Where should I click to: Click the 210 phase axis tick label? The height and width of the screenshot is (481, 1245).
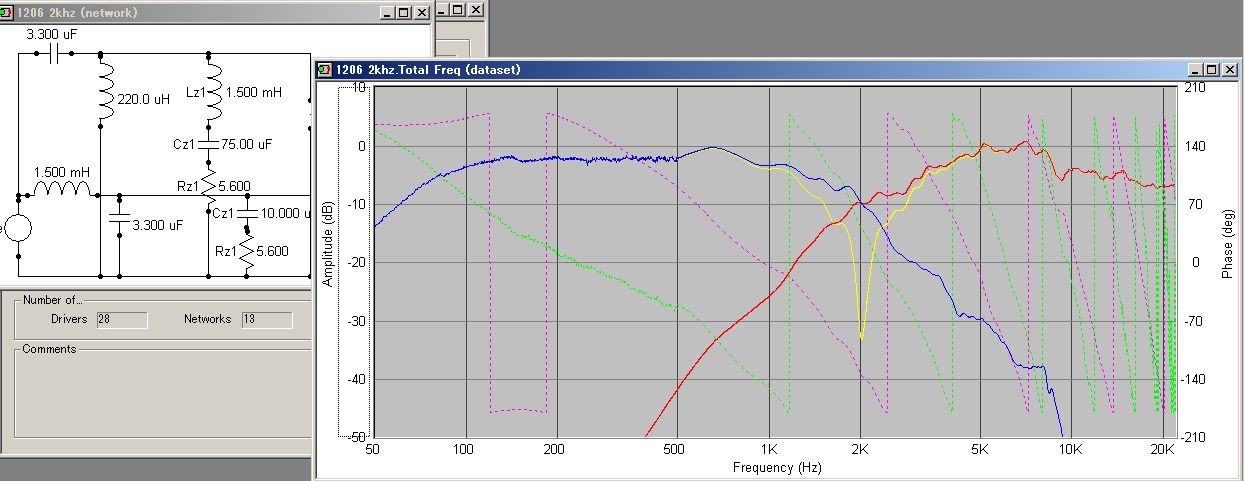[x=1196, y=88]
